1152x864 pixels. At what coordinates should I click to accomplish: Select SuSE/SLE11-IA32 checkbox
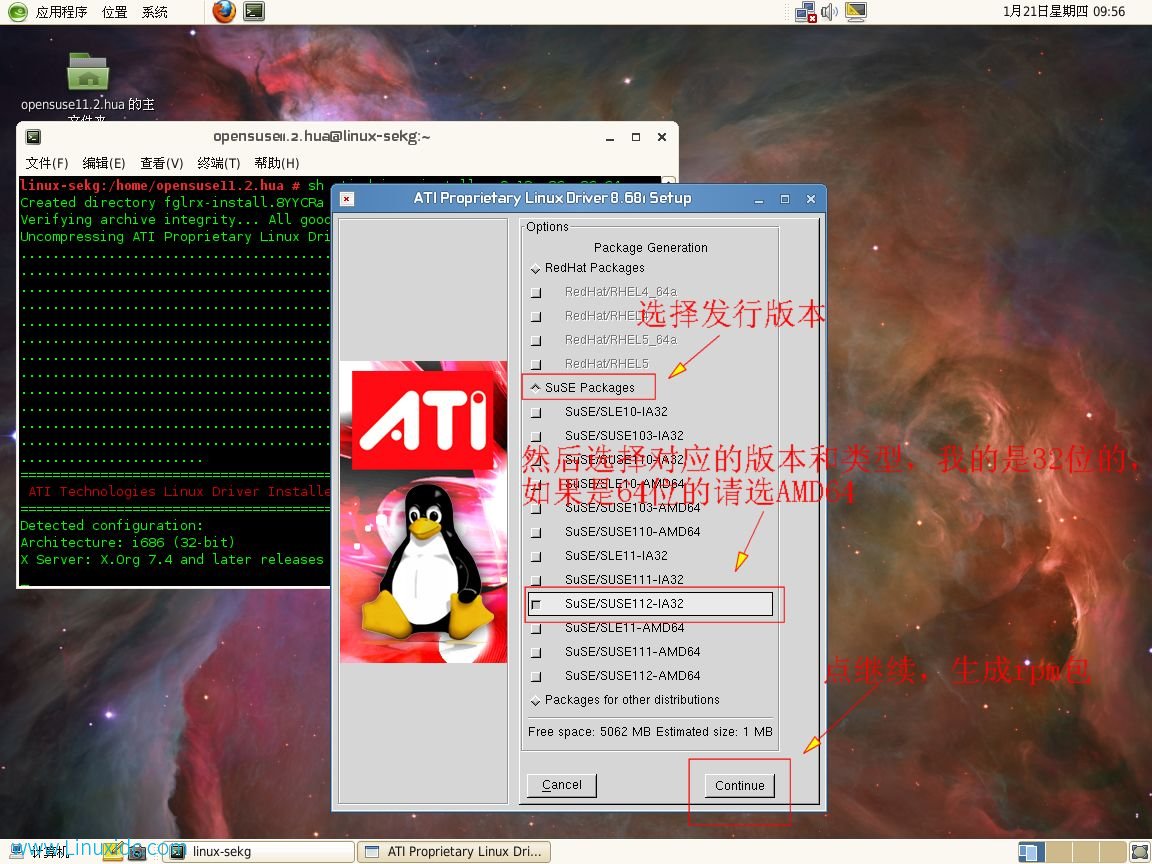point(536,556)
